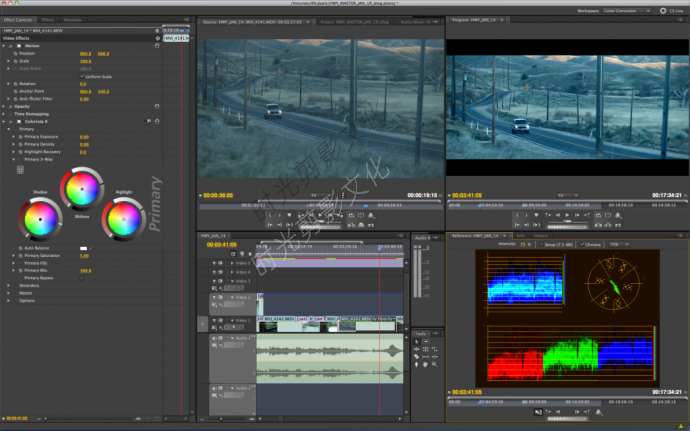Expand Primary Saturation parameter

pos(14,255)
